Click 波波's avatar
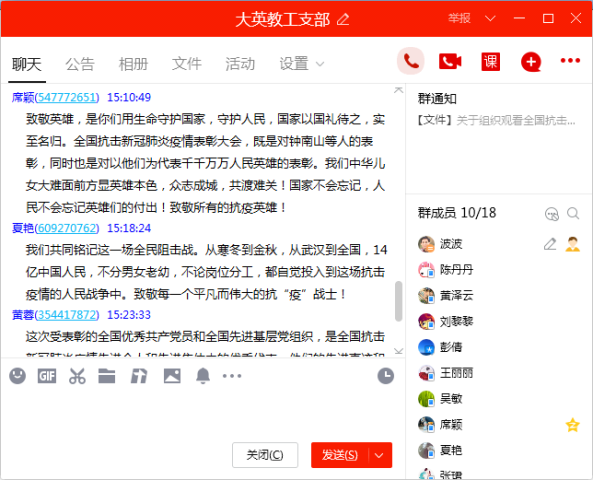Image resolution: width=593 pixels, height=480 pixels. (x=426, y=244)
